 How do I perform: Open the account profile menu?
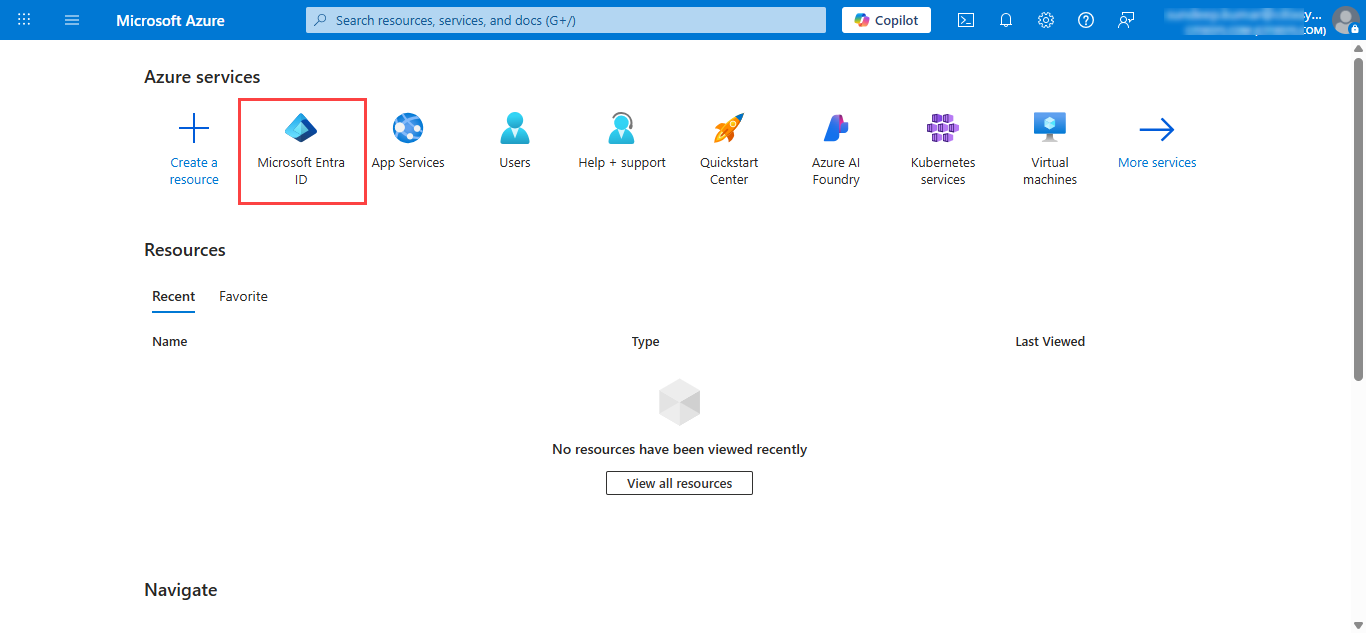click(1345, 20)
